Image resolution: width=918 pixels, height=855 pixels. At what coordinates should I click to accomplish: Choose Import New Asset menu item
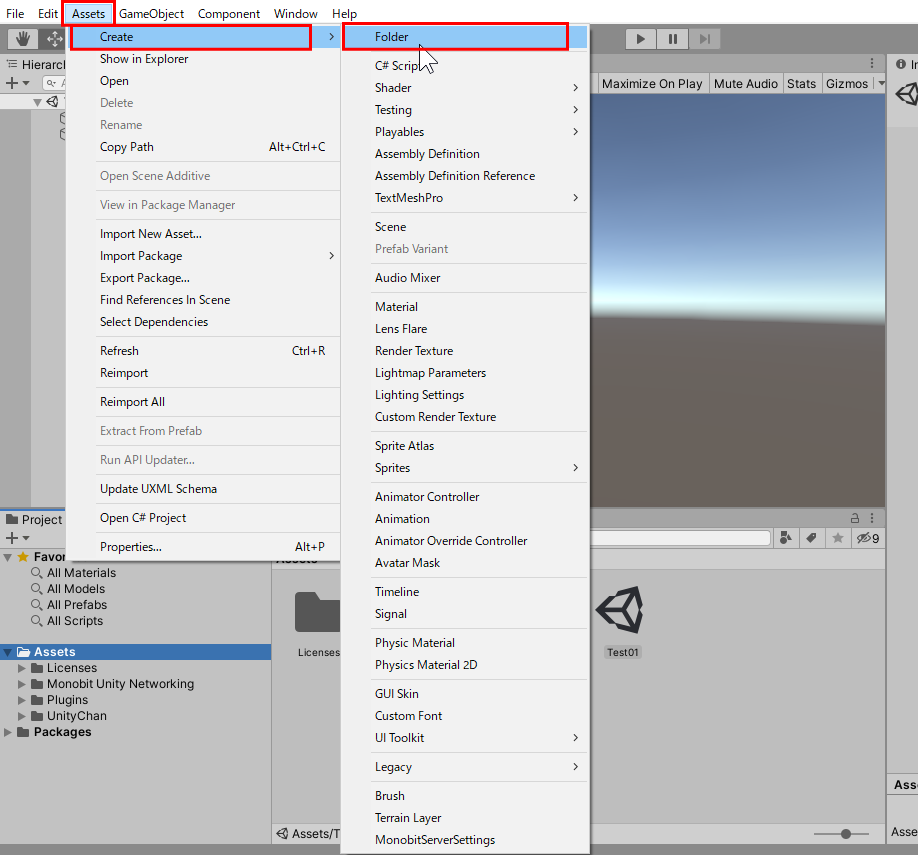click(204, 234)
